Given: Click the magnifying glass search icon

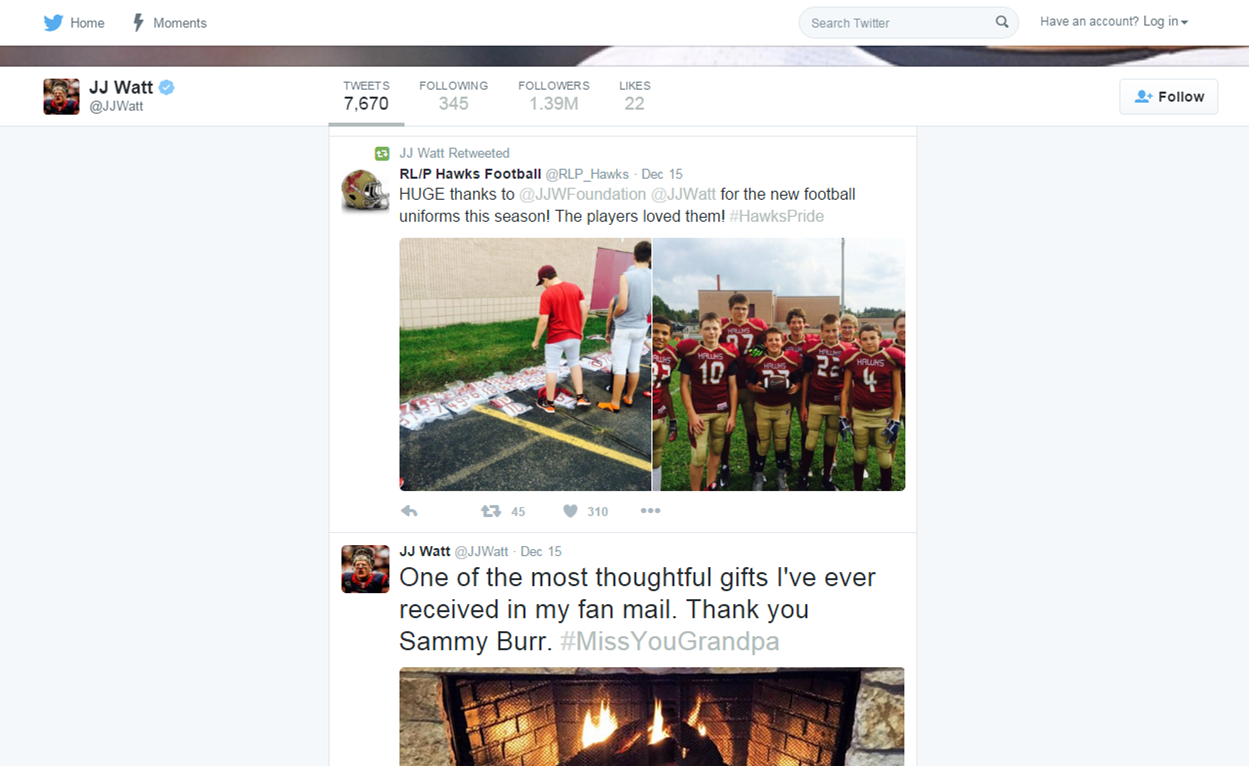Looking at the screenshot, I should click(x=1002, y=22).
